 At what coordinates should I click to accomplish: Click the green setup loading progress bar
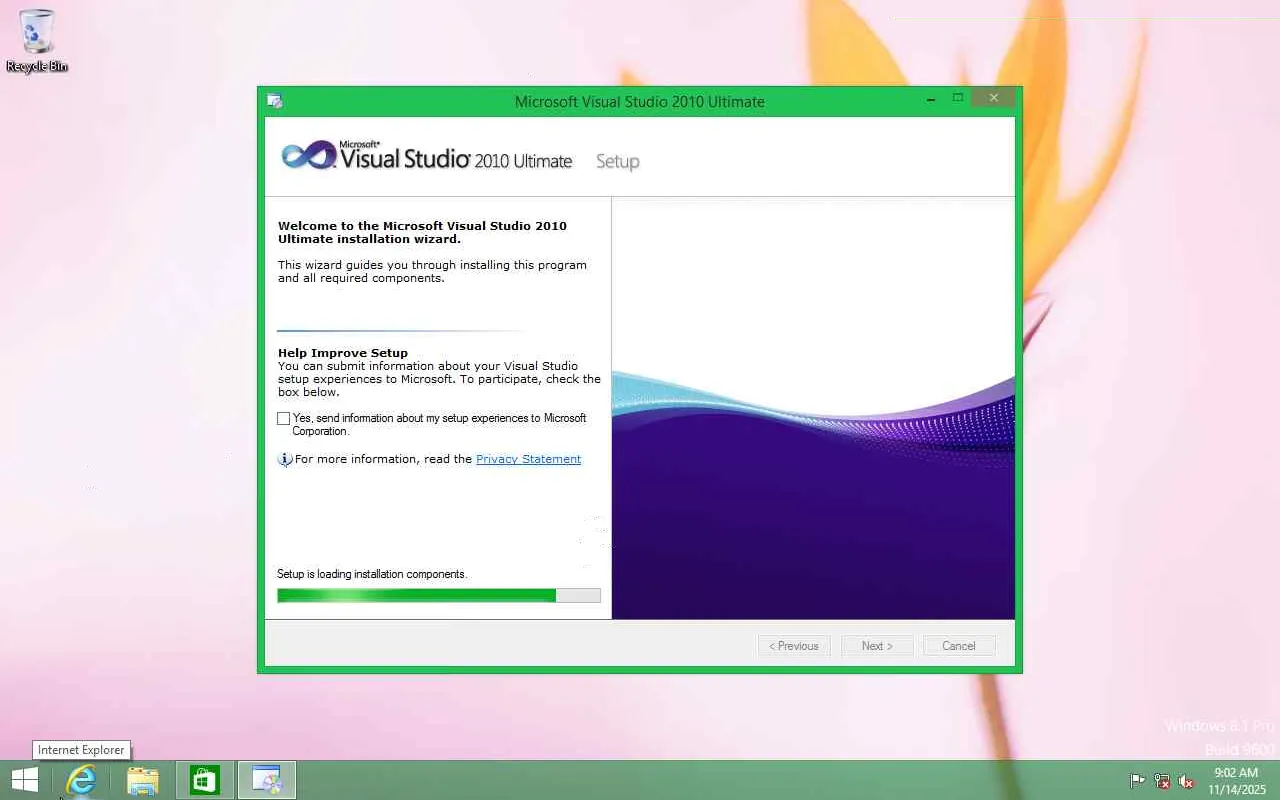coord(439,595)
